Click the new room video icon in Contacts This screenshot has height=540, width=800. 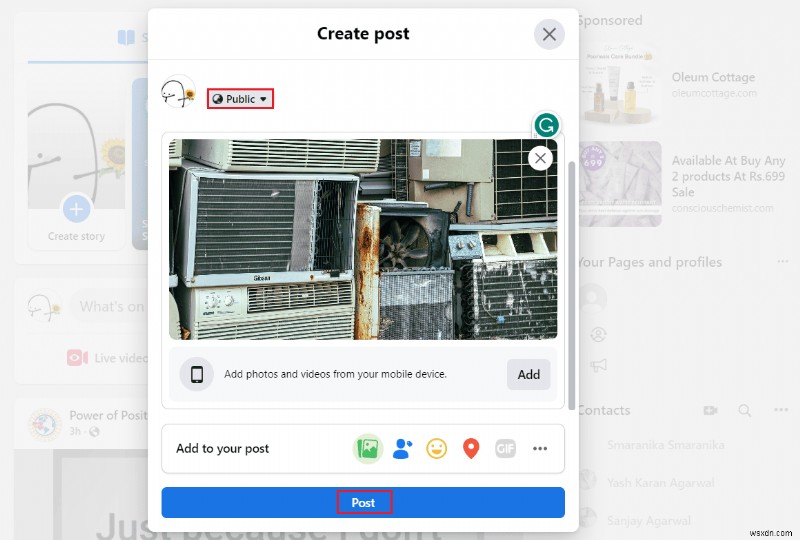(711, 410)
